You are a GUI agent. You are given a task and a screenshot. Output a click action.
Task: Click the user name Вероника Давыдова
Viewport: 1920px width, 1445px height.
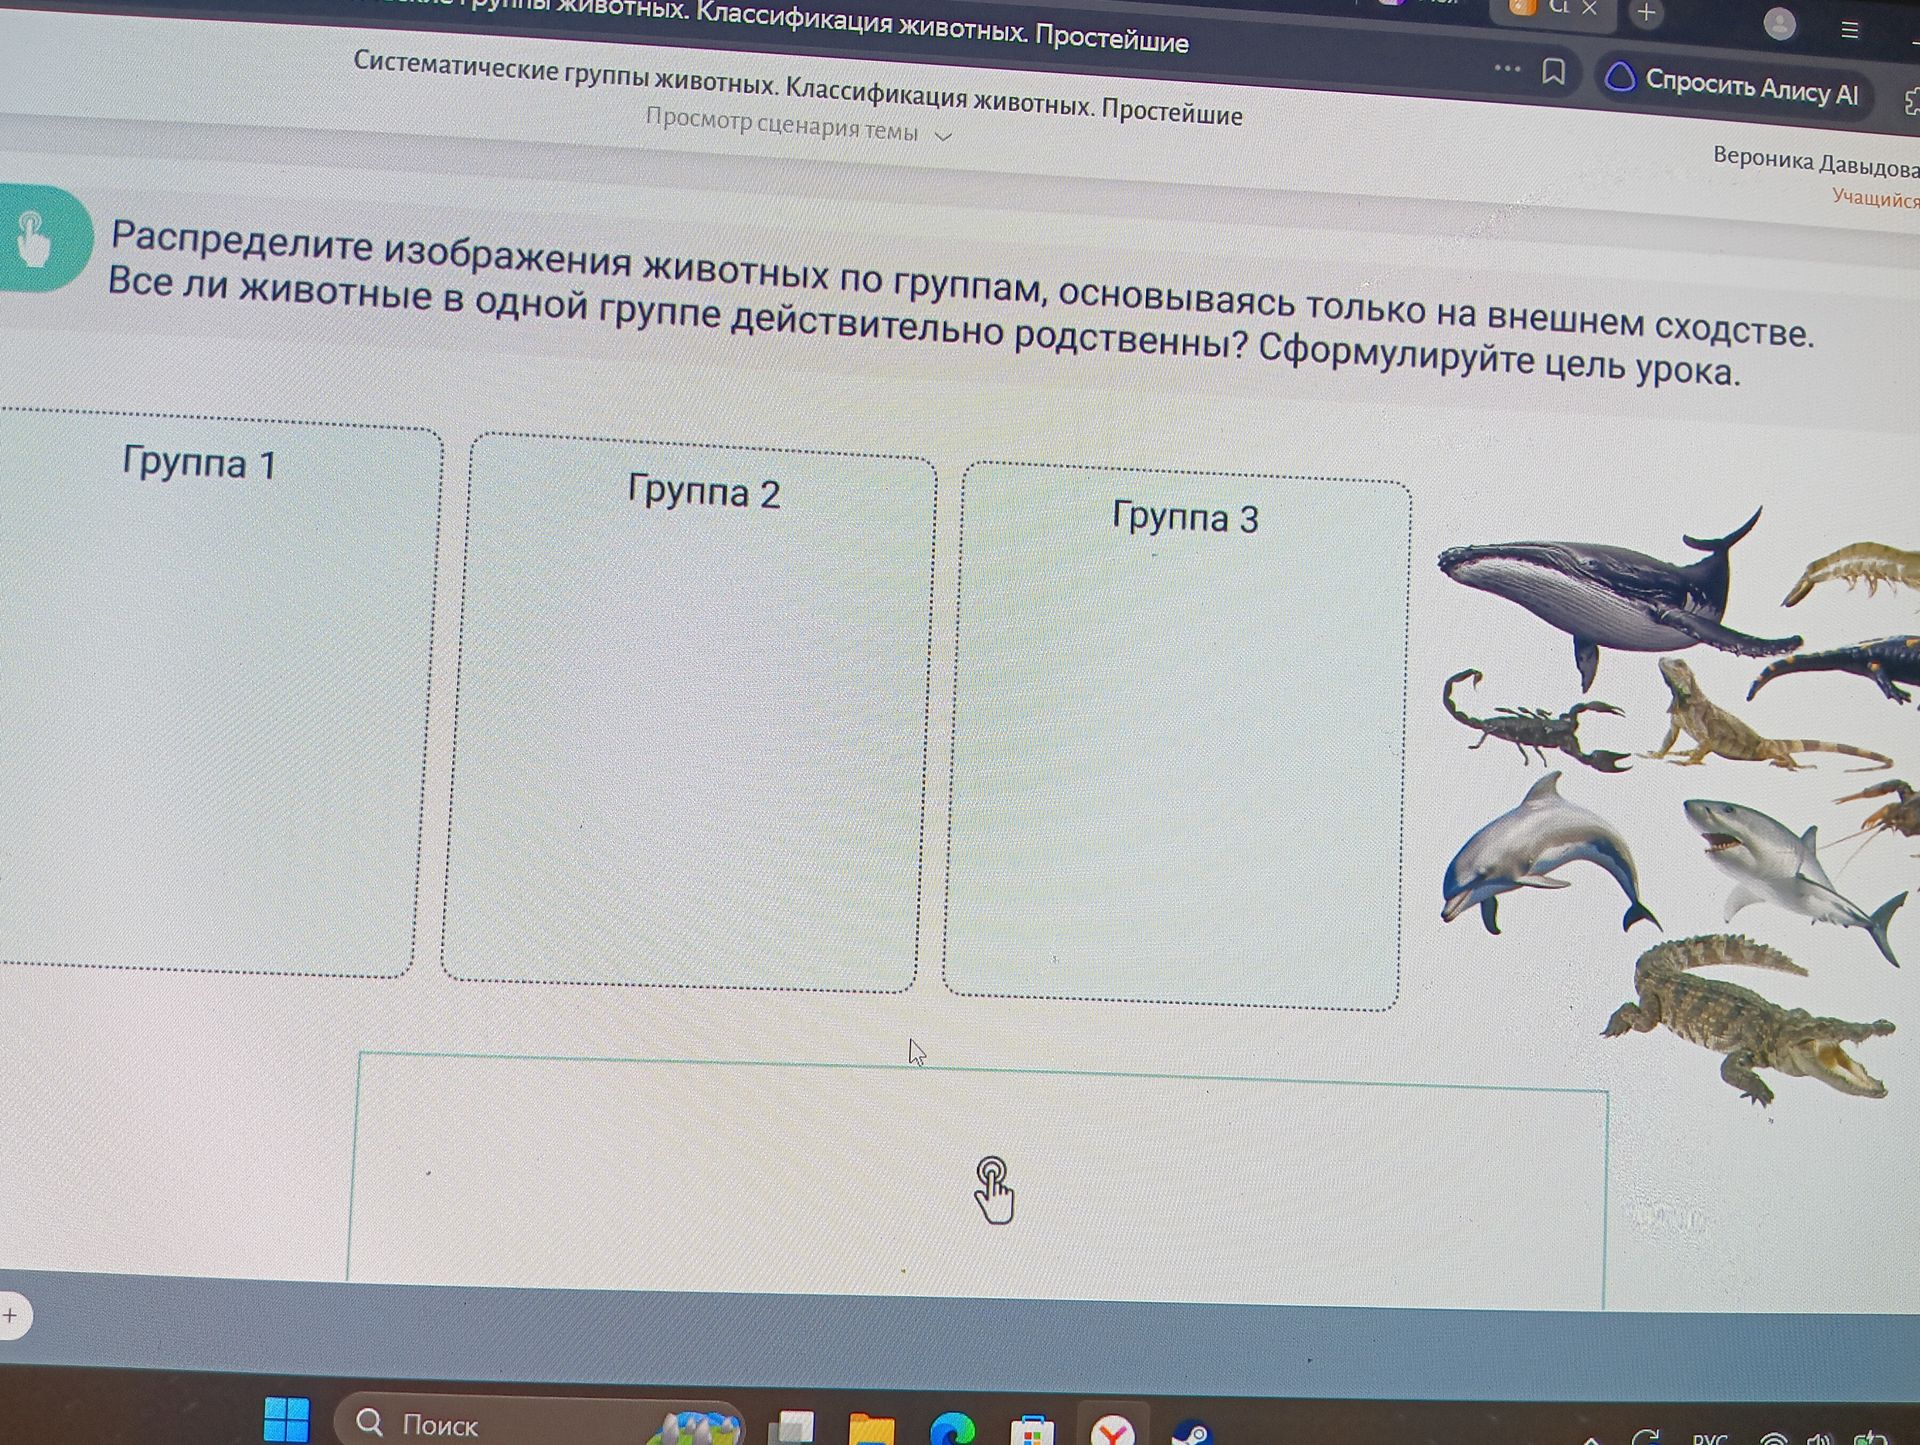[x=1815, y=161]
